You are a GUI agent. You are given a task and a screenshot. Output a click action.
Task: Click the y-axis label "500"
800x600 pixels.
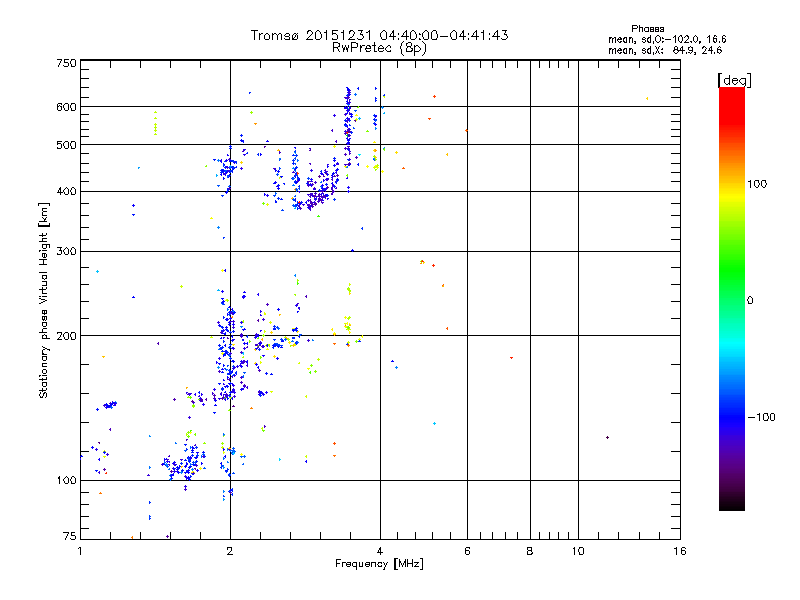pyautogui.click(x=67, y=145)
